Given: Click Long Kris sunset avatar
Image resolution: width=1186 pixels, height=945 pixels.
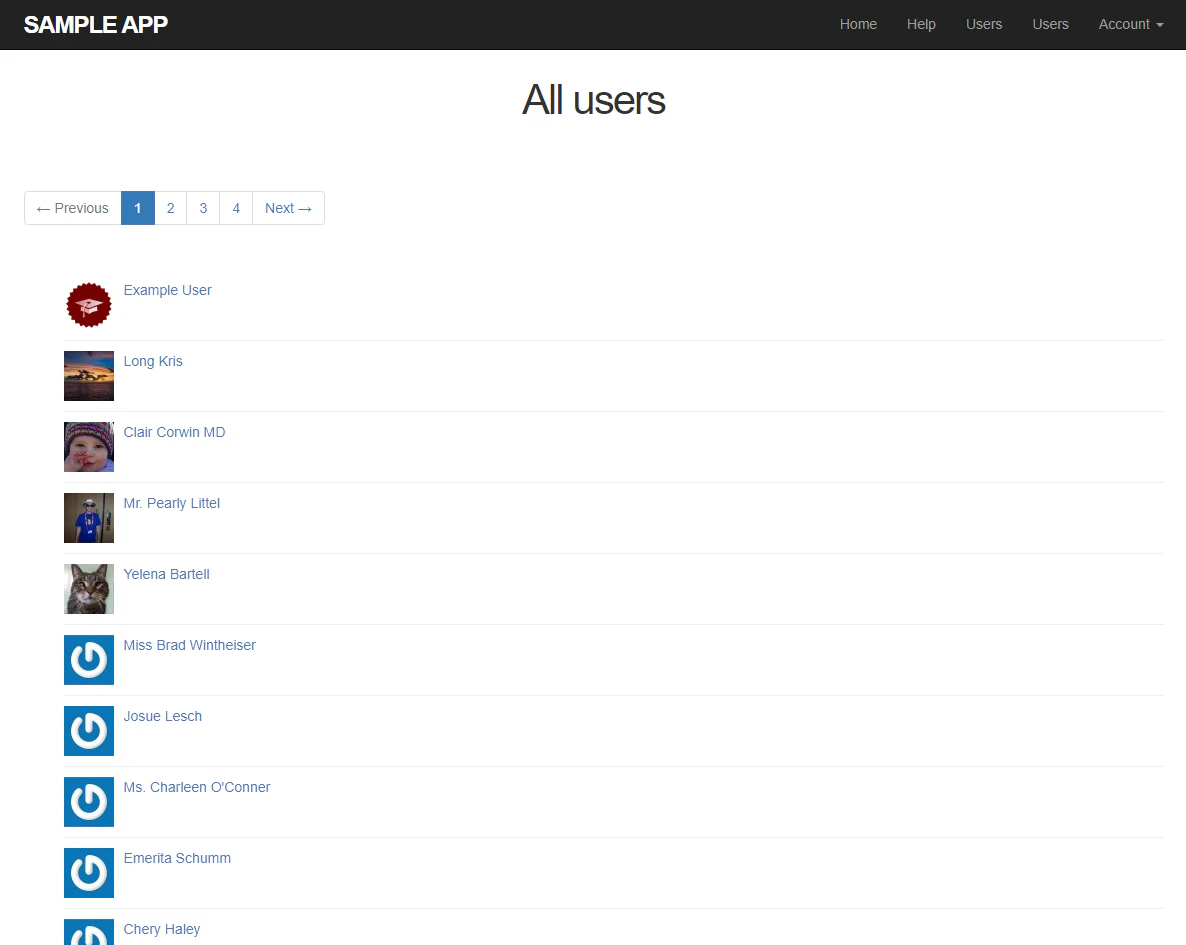Looking at the screenshot, I should point(88,376).
